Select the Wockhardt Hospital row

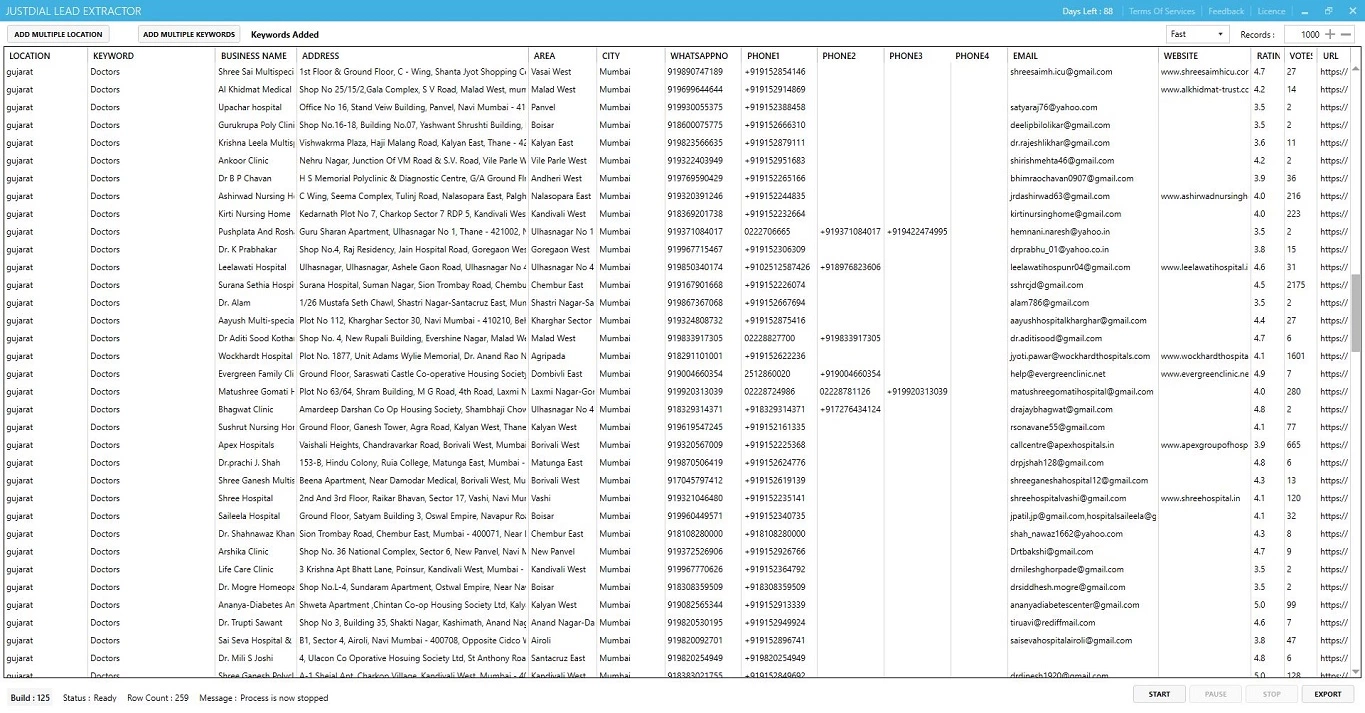pos(256,356)
